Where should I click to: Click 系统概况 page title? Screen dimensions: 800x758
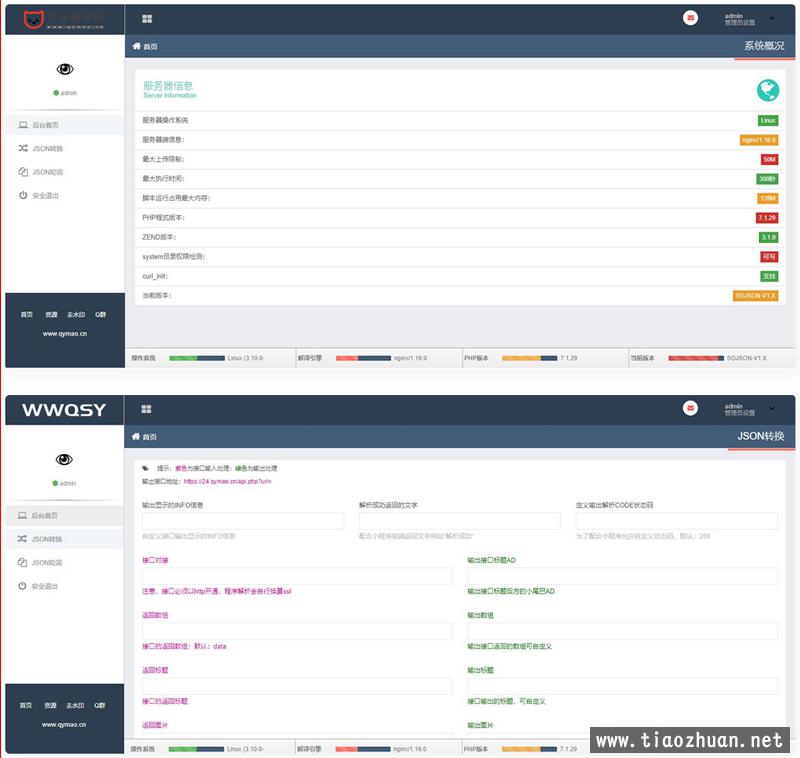click(x=764, y=46)
